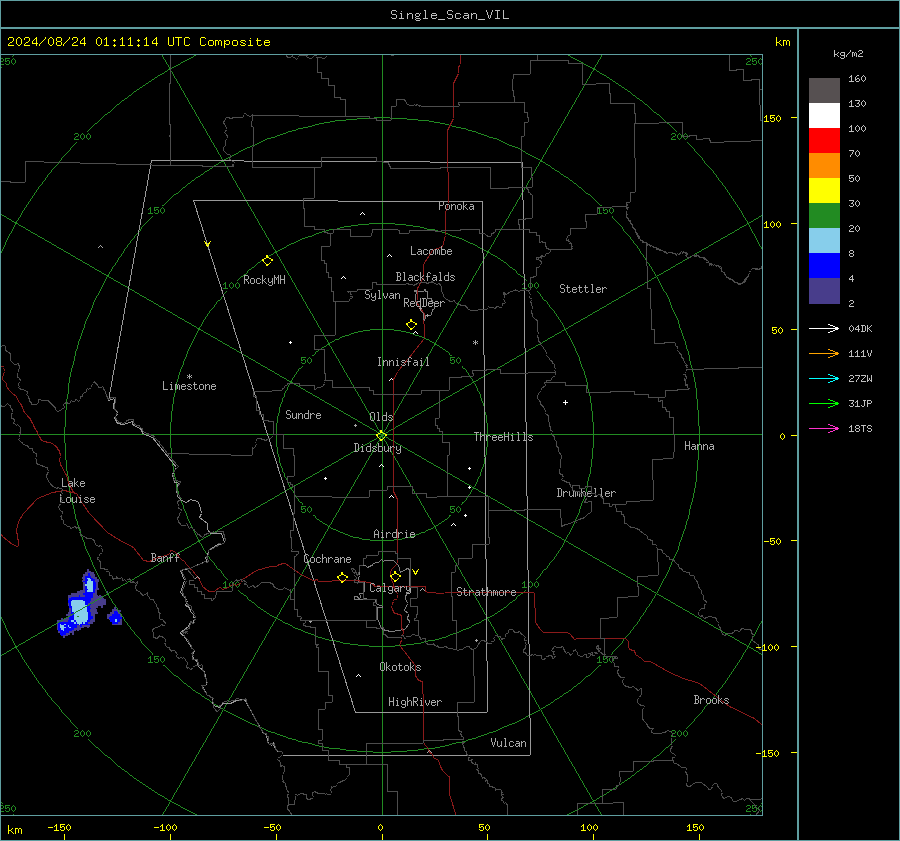This screenshot has width=900, height=841.
Task: Click the Calgary city label
Action: click(390, 588)
